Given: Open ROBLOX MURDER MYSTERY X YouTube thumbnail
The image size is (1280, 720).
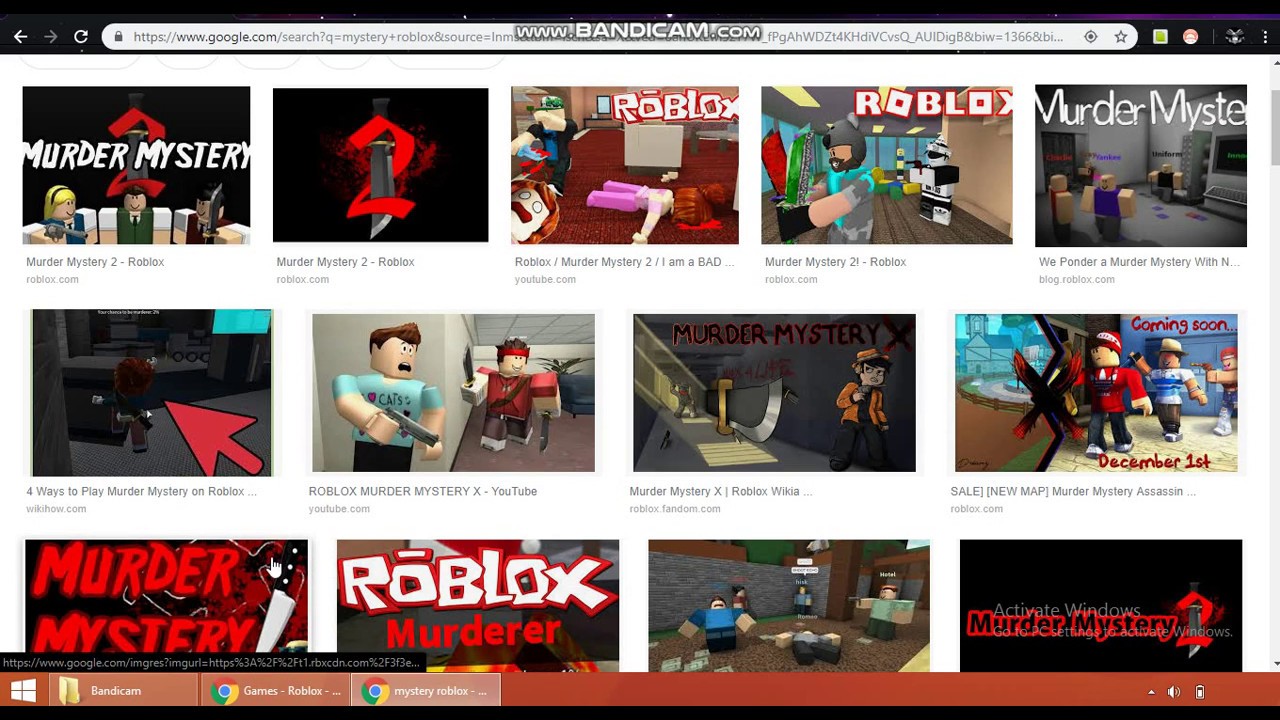Looking at the screenshot, I should (453, 393).
